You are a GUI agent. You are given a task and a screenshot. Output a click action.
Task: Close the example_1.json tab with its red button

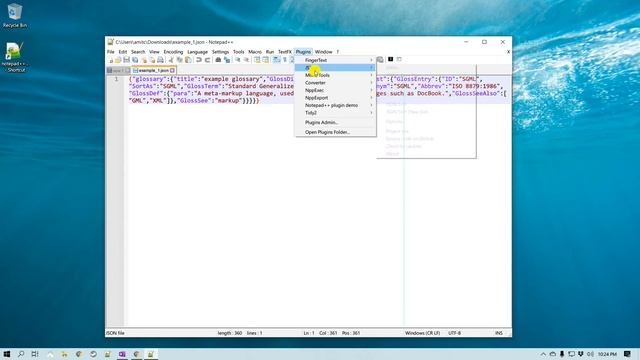pos(173,70)
